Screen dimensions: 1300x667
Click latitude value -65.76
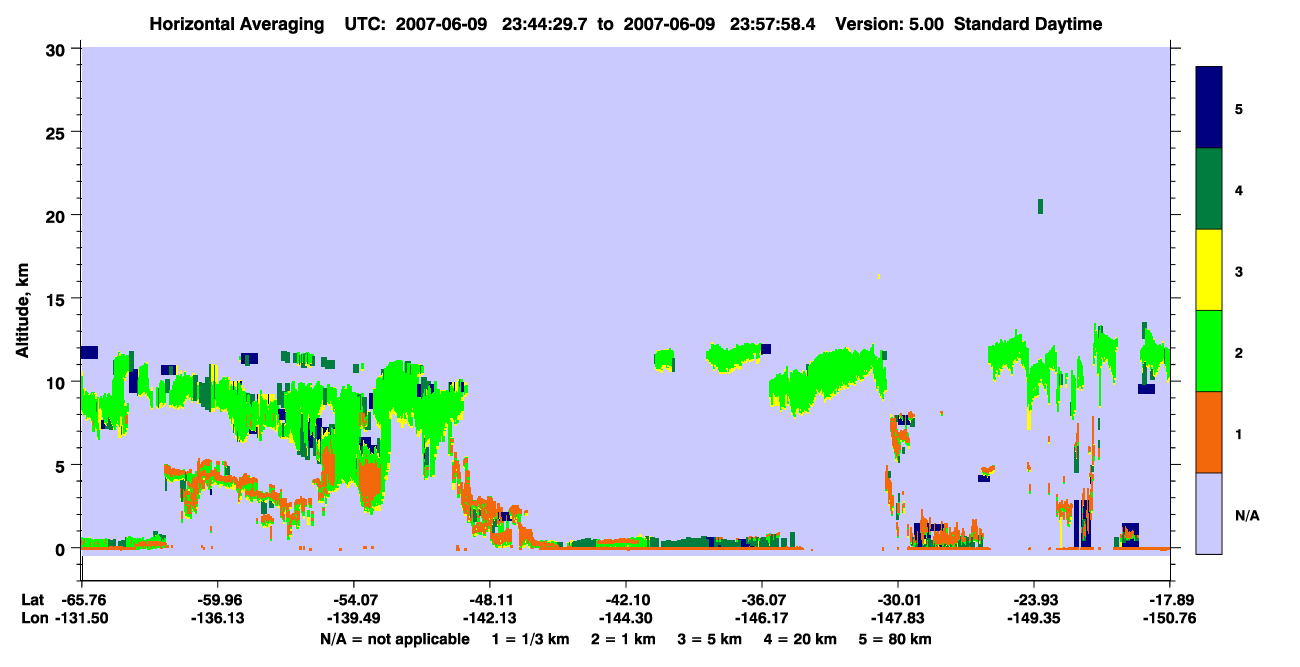tap(82, 600)
